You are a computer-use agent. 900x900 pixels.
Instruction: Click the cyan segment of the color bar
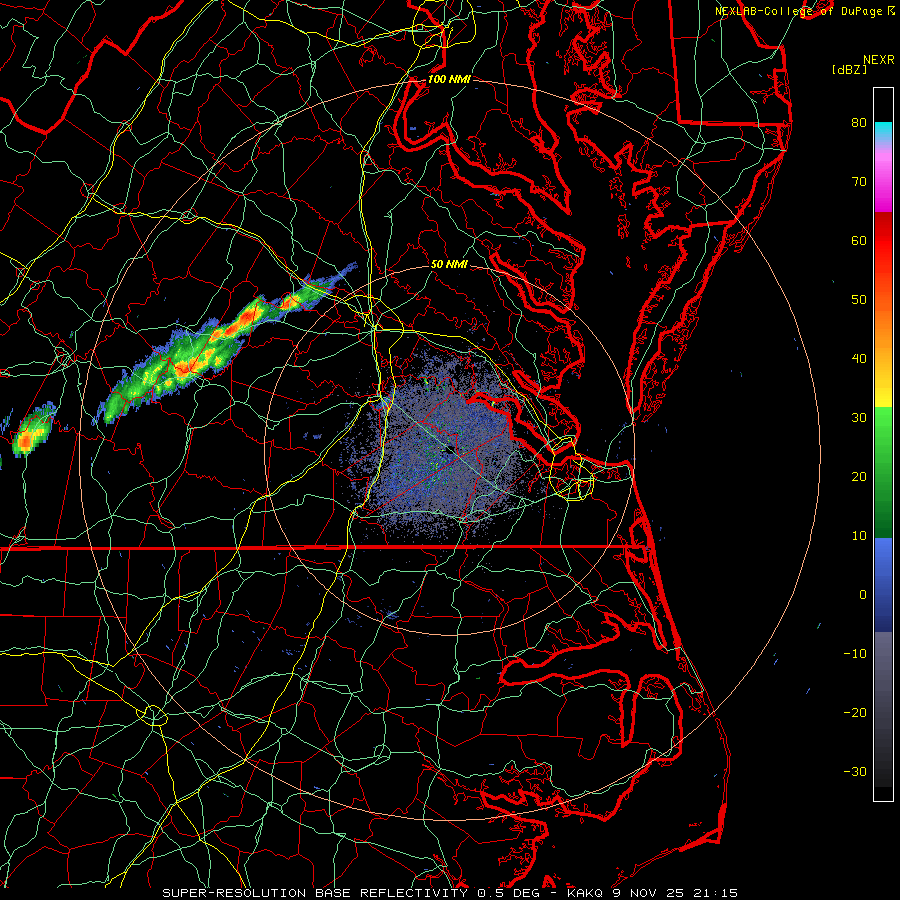click(x=883, y=131)
